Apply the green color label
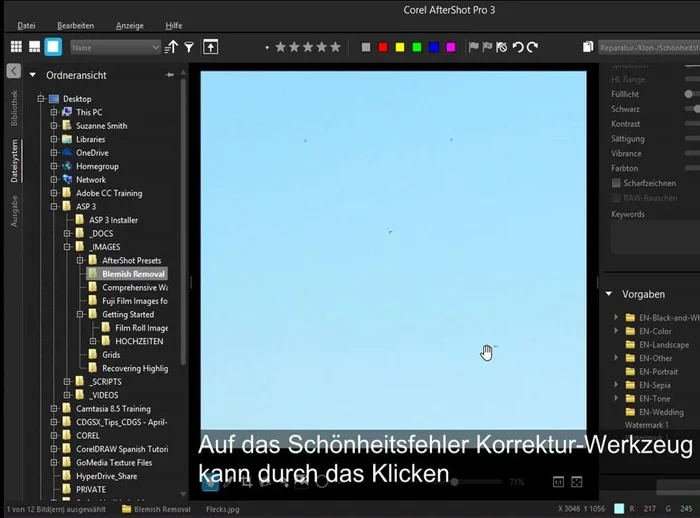The width and height of the screenshot is (700, 518). (417, 47)
